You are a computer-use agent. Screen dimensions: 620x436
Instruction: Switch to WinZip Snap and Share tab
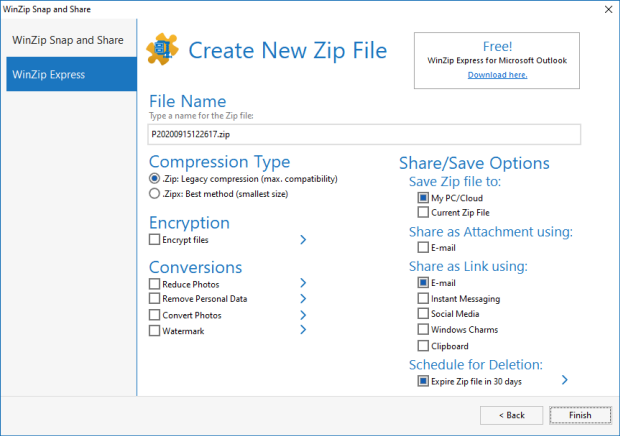(x=72, y=40)
